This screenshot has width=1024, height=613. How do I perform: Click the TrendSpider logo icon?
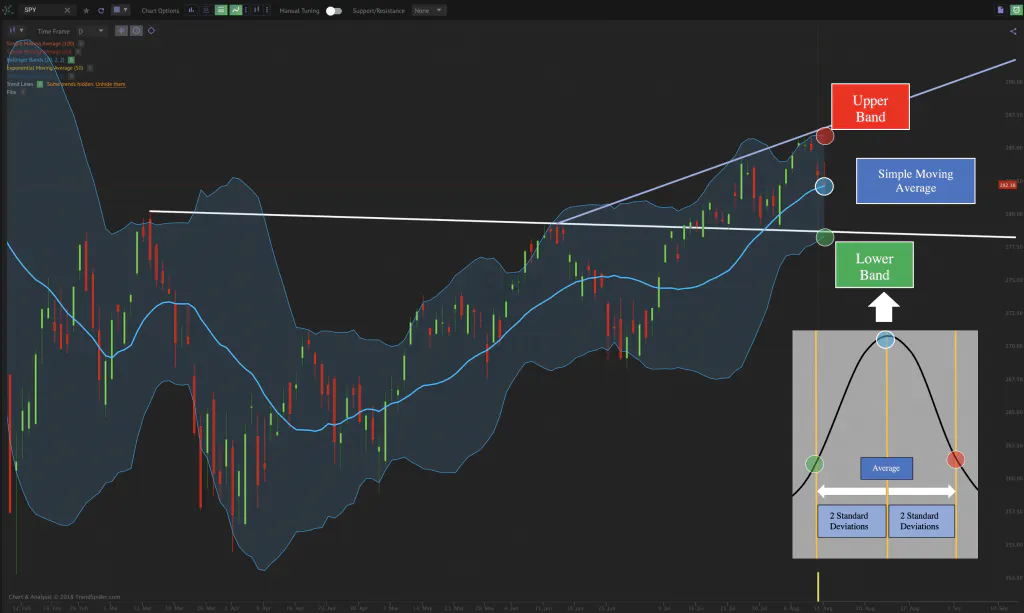pos(8,10)
